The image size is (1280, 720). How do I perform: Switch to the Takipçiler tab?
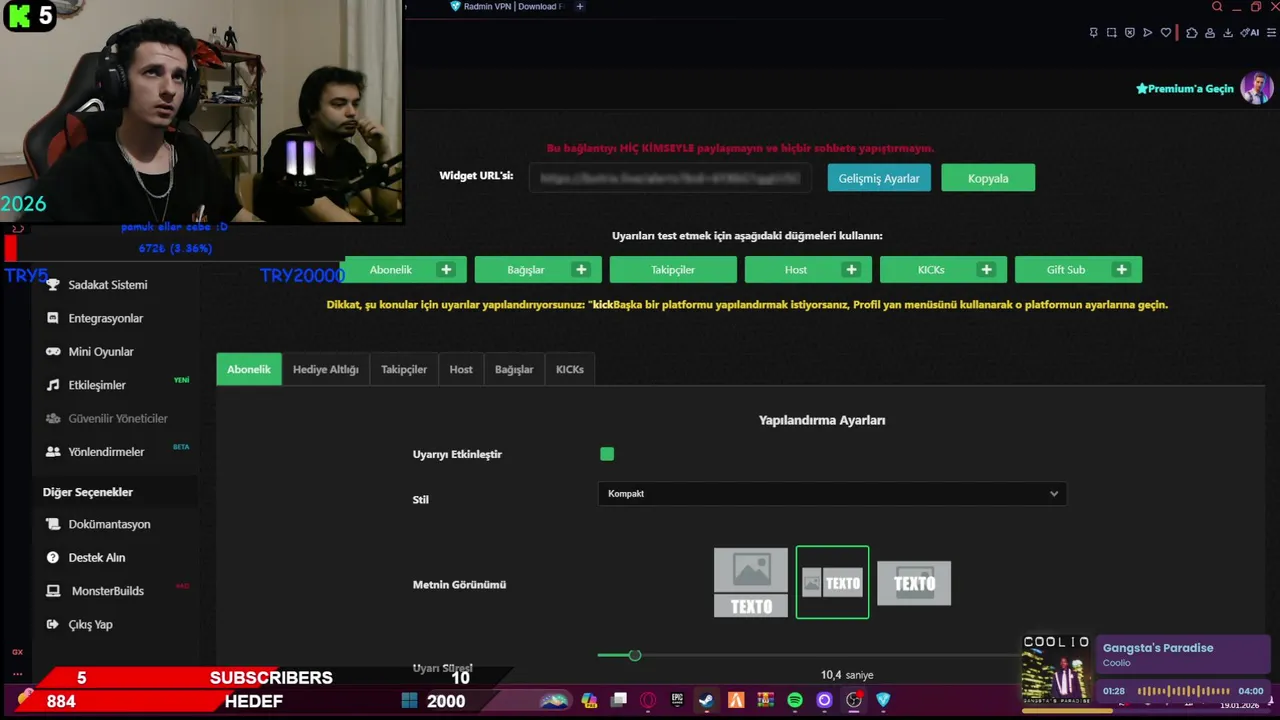pyautogui.click(x=404, y=369)
